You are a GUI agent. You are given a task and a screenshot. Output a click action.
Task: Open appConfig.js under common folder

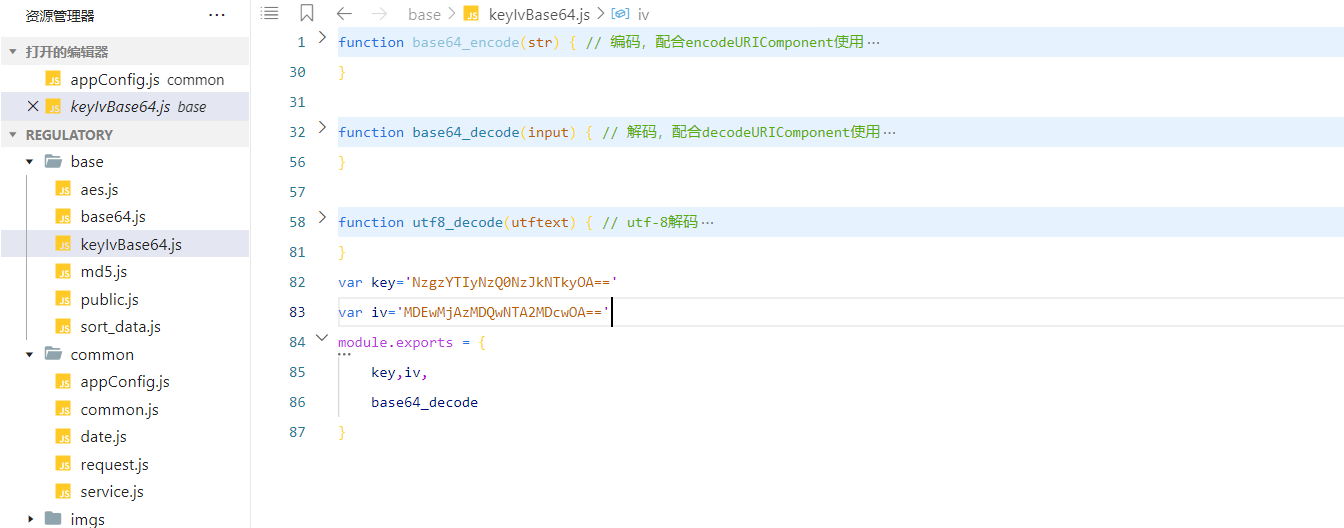(125, 381)
